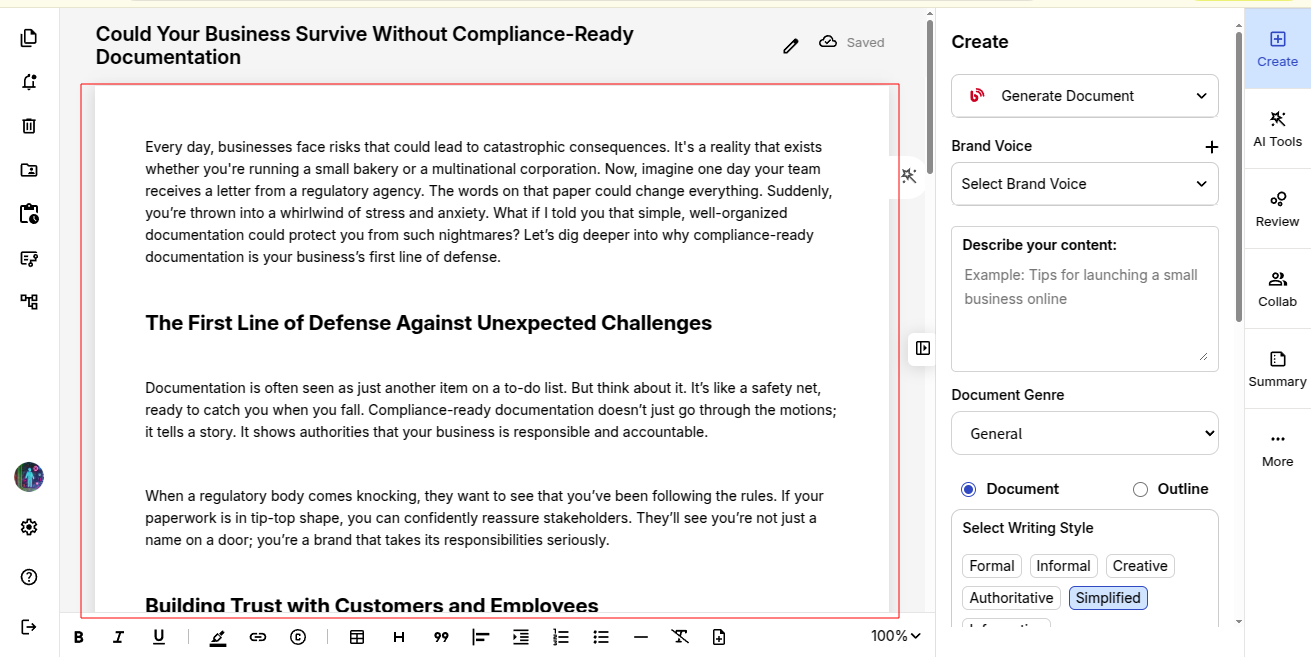Insert a hyperlink using the link icon
Image resolution: width=1311 pixels, height=657 pixels.
258,637
